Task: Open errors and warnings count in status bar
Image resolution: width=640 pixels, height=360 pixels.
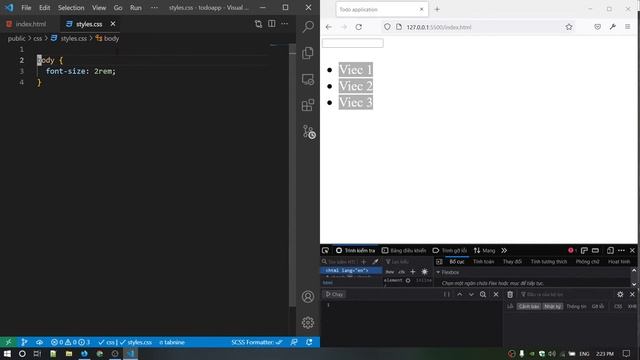Action: (x=70, y=342)
